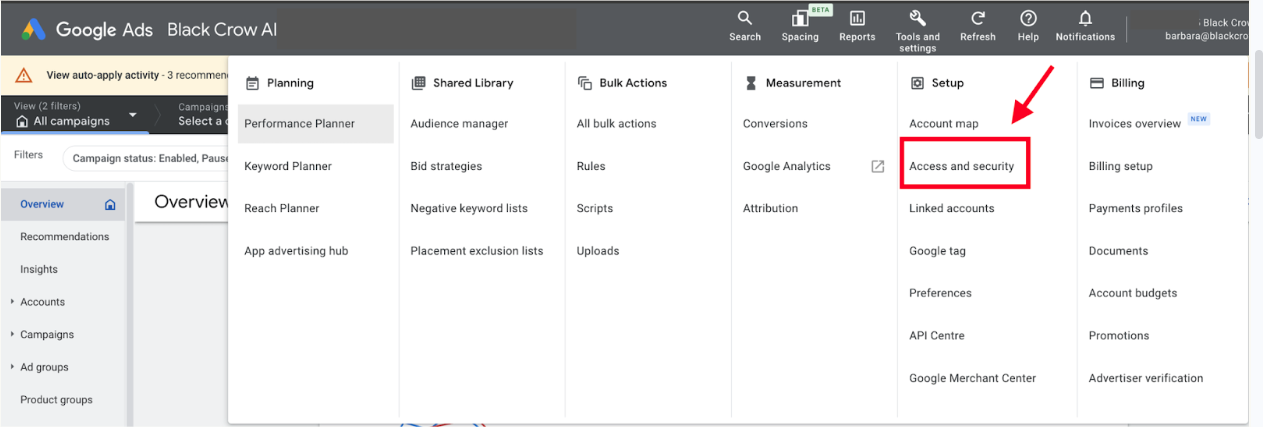Open Insights in left sidebar
1263x427 pixels.
(x=39, y=269)
